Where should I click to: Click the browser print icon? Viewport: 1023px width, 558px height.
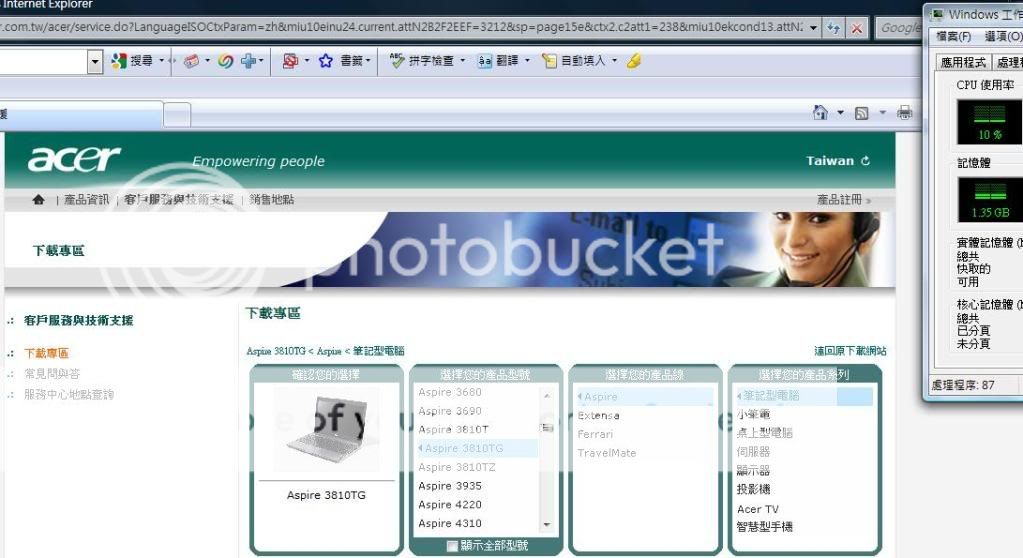coord(904,112)
